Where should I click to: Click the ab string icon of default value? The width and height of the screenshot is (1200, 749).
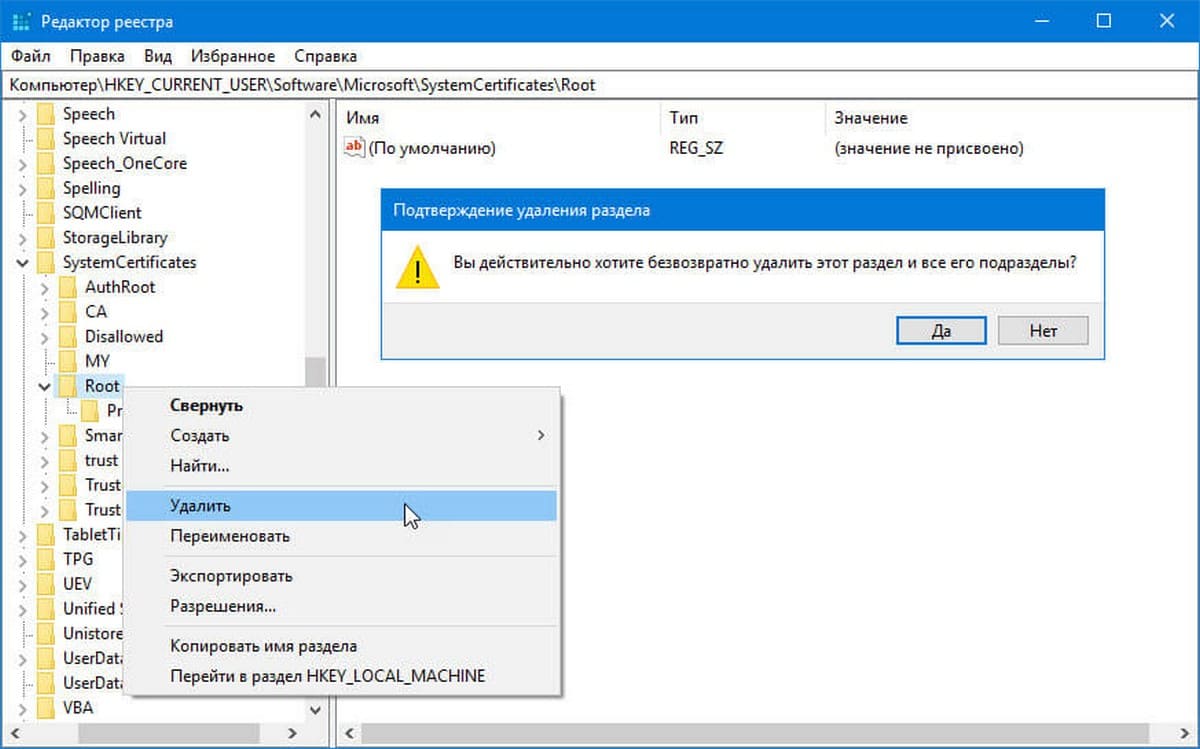[354, 148]
